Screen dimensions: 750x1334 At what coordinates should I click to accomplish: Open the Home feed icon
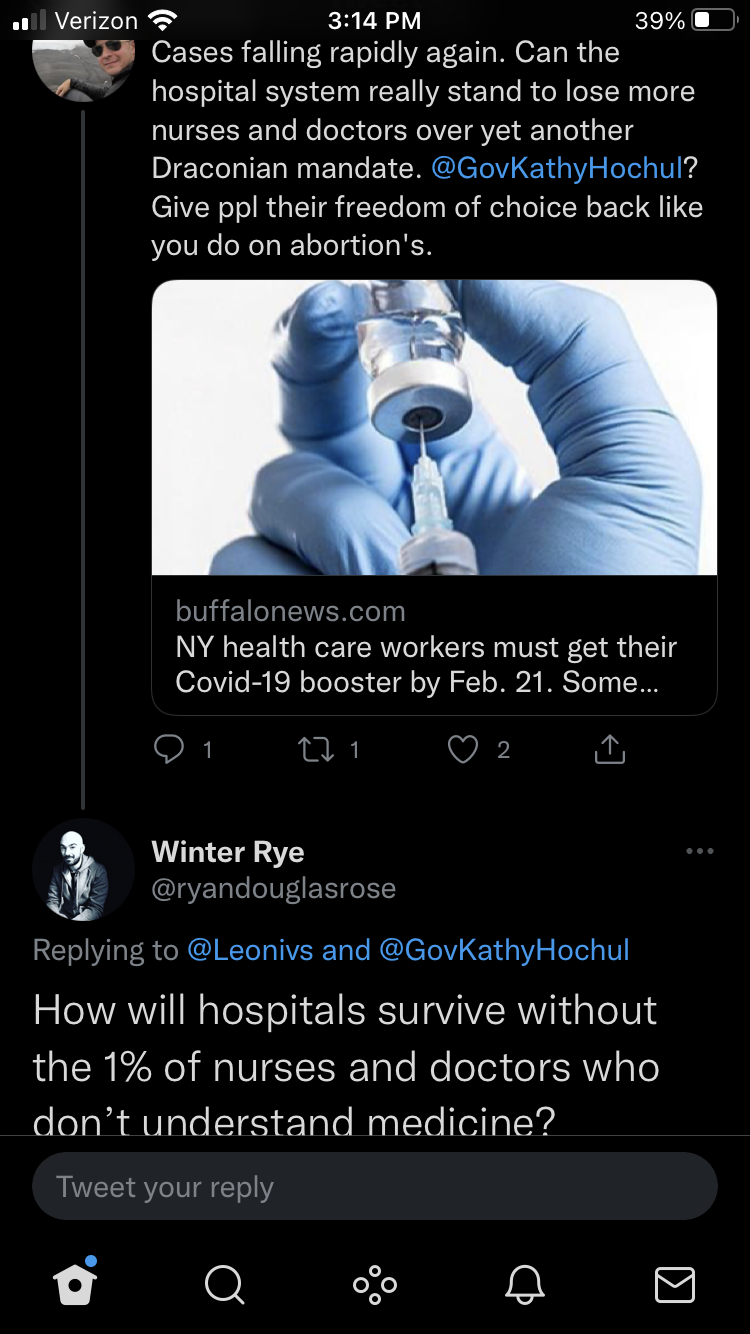point(74,1283)
